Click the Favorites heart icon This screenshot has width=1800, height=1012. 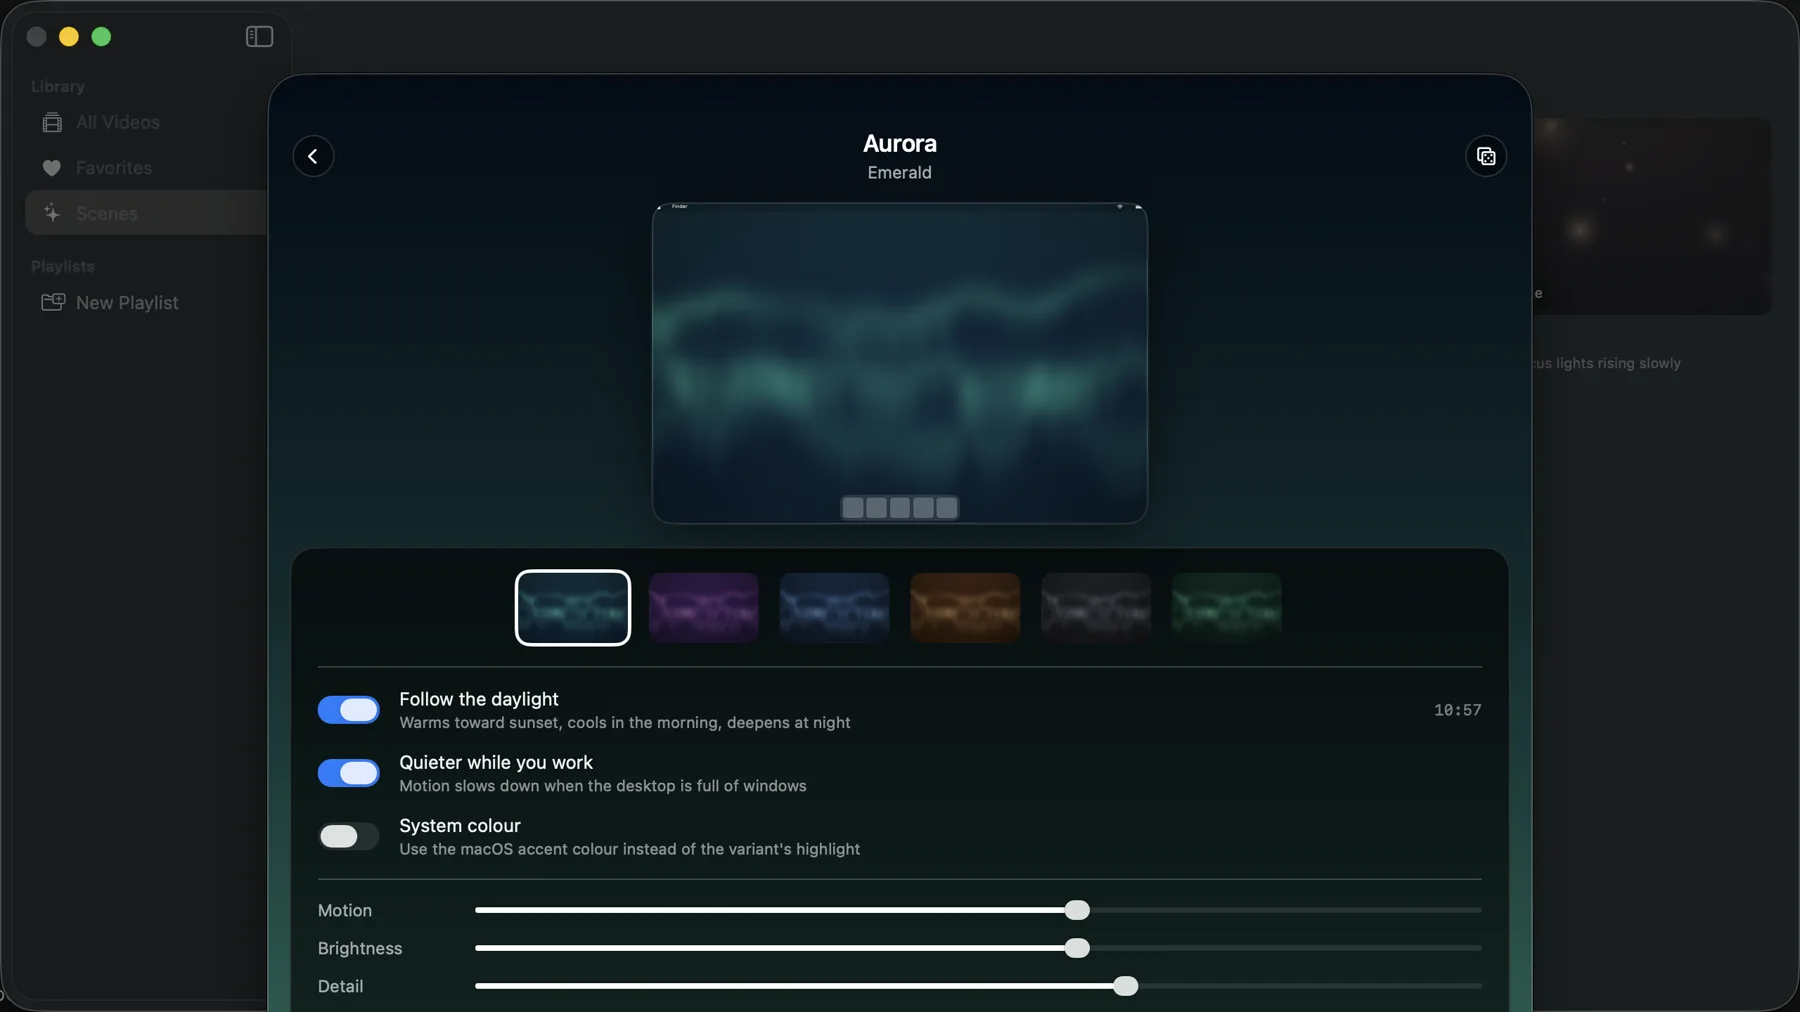pos(52,168)
